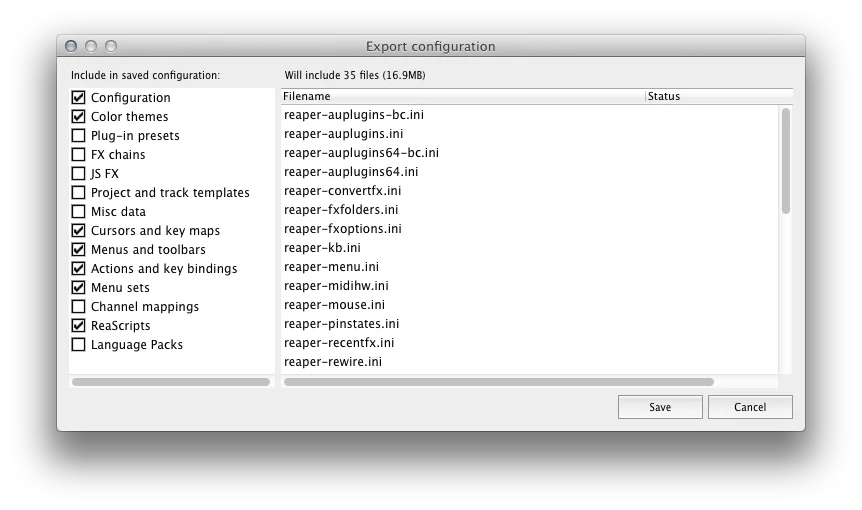862x510 pixels.
Task: Tick the JS FX checkbox
Action: [x=78, y=174]
